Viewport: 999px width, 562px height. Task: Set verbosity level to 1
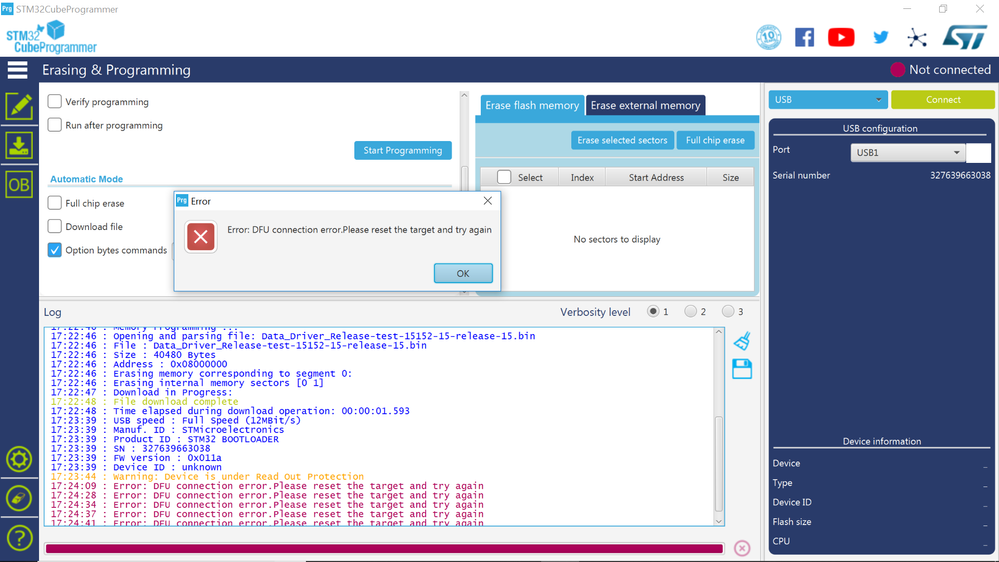click(653, 312)
